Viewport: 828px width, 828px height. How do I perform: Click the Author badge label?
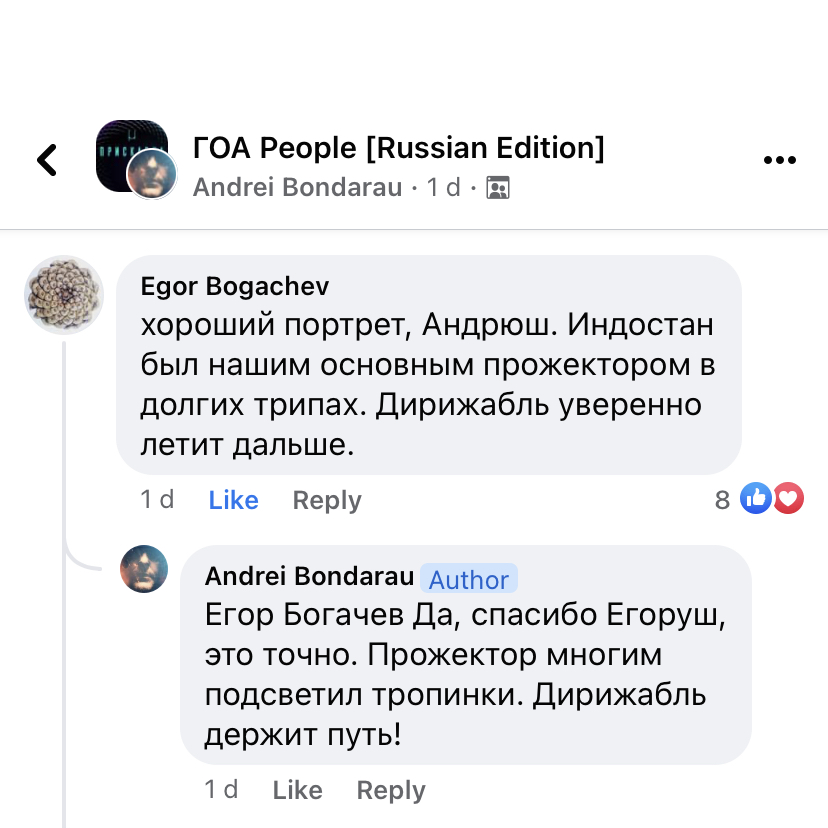tap(469, 579)
